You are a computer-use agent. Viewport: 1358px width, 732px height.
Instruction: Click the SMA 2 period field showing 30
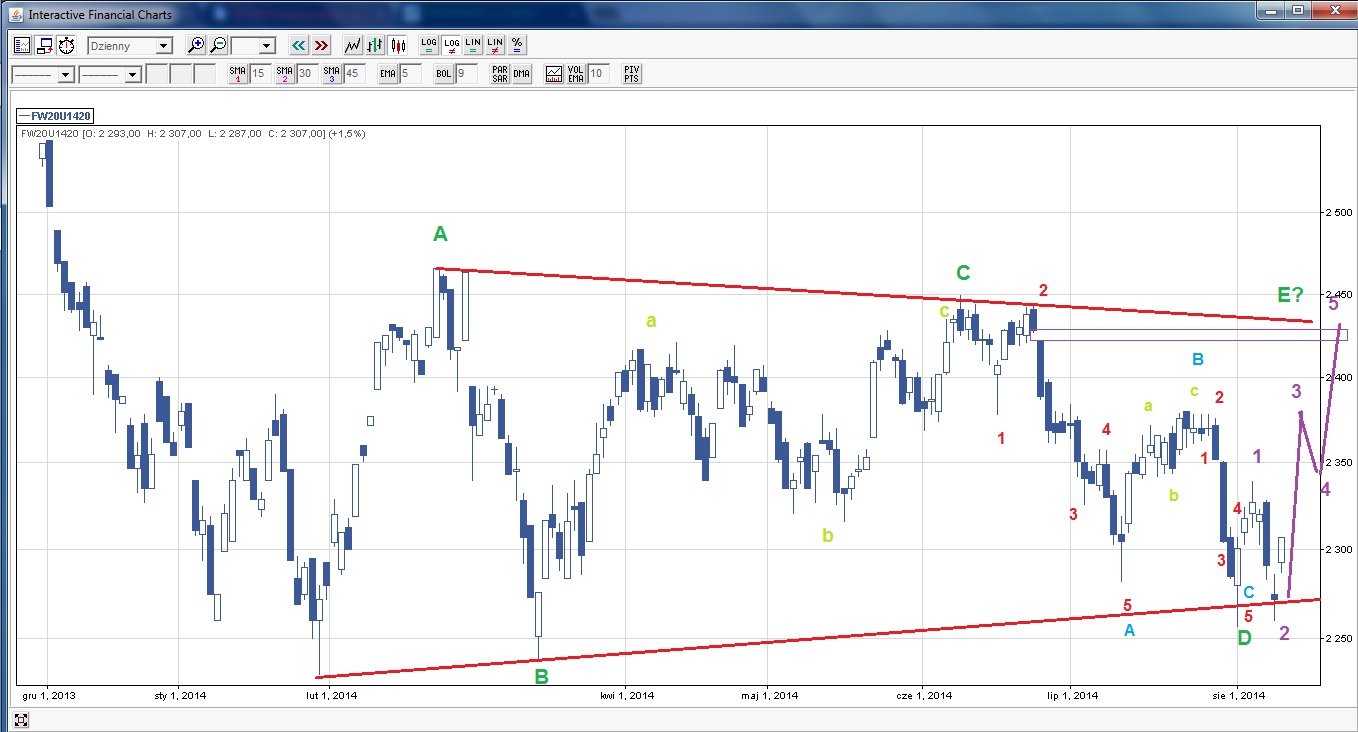coord(307,74)
